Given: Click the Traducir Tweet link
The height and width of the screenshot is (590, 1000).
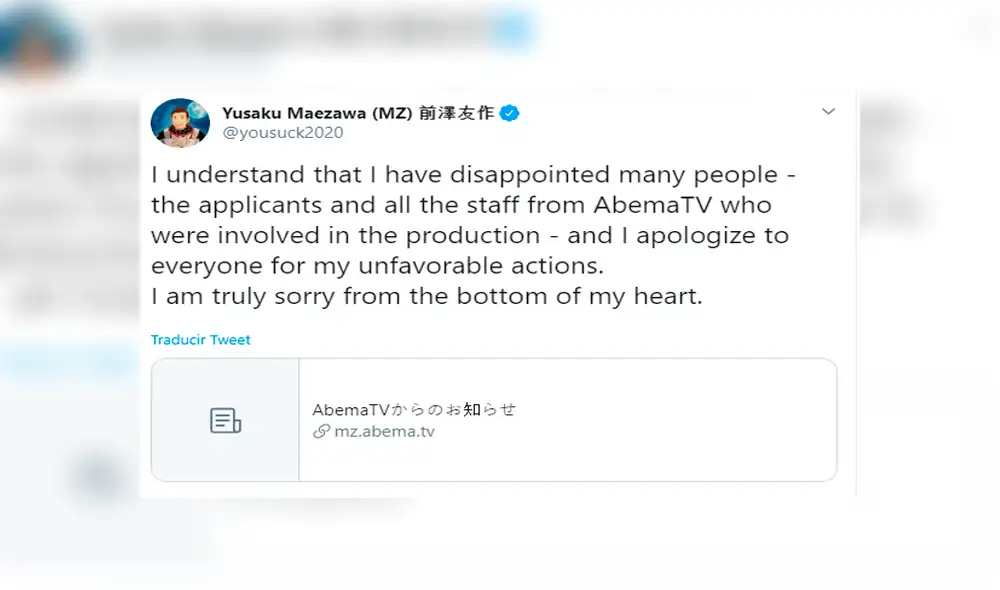Looking at the screenshot, I should click(201, 340).
